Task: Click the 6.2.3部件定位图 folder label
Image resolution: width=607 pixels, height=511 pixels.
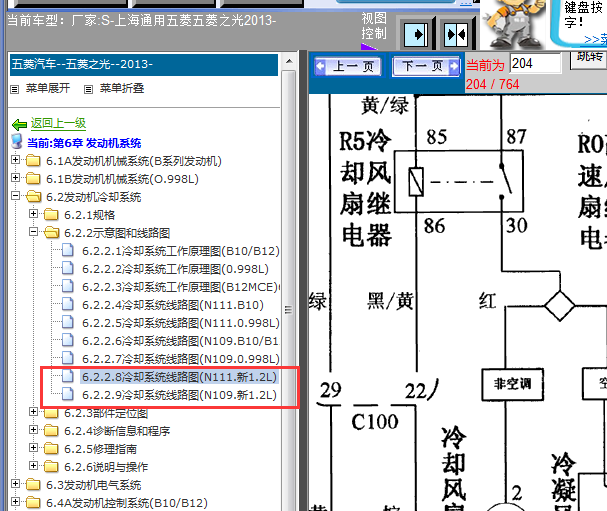Action: [x=106, y=413]
